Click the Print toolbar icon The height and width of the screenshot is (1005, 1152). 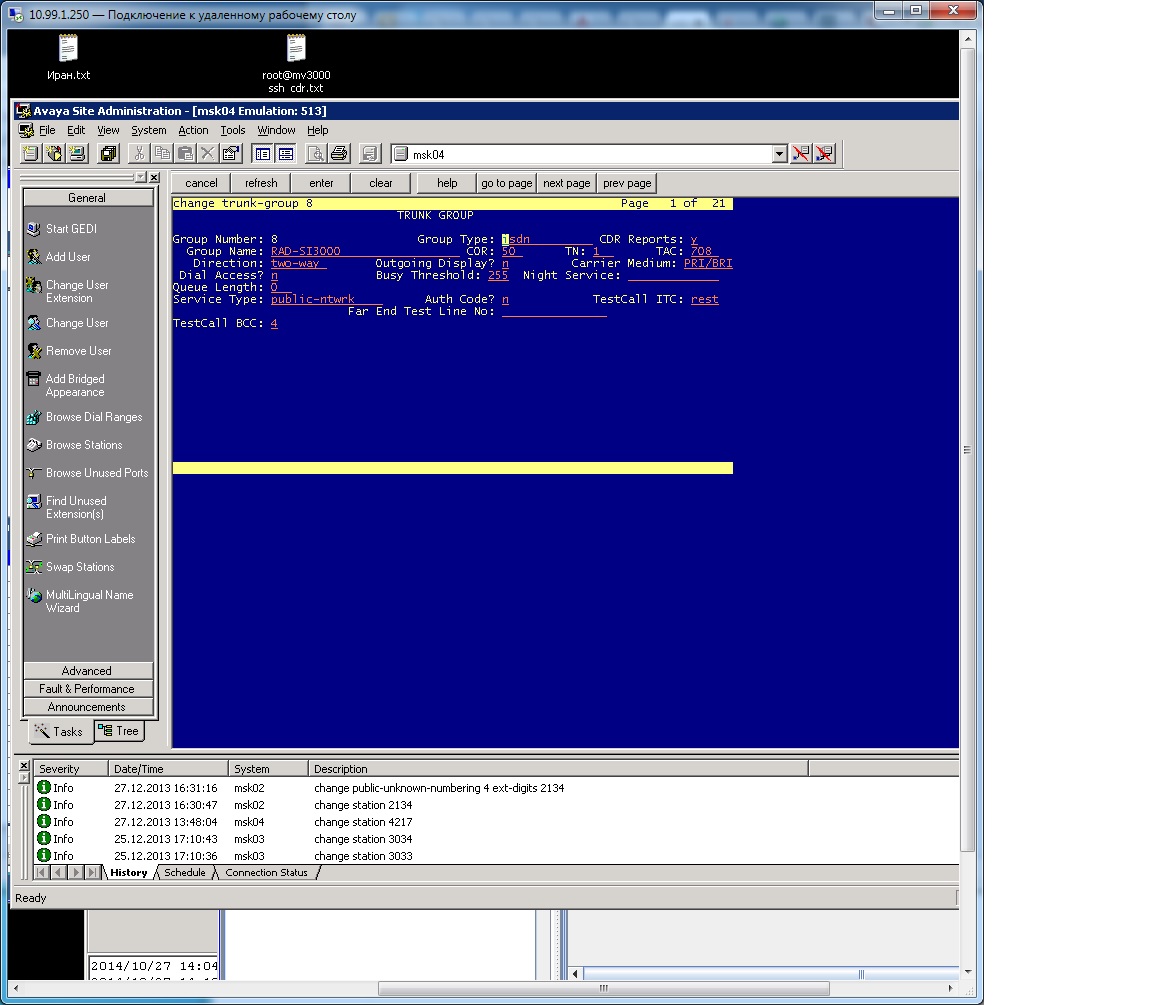[339, 154]
